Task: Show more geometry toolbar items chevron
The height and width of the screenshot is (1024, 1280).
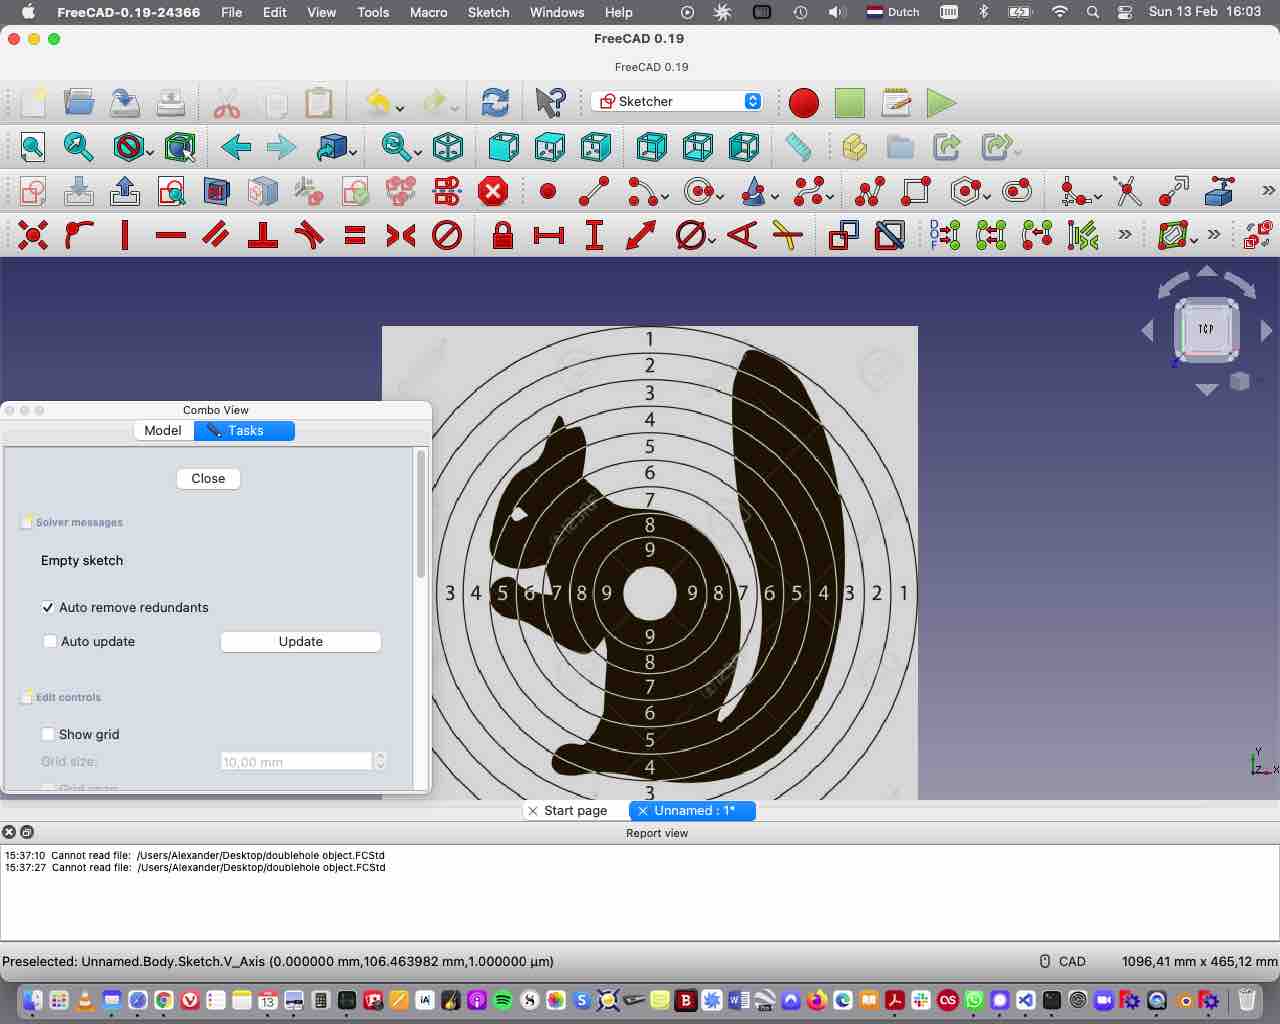Action: click(1268, 191)
